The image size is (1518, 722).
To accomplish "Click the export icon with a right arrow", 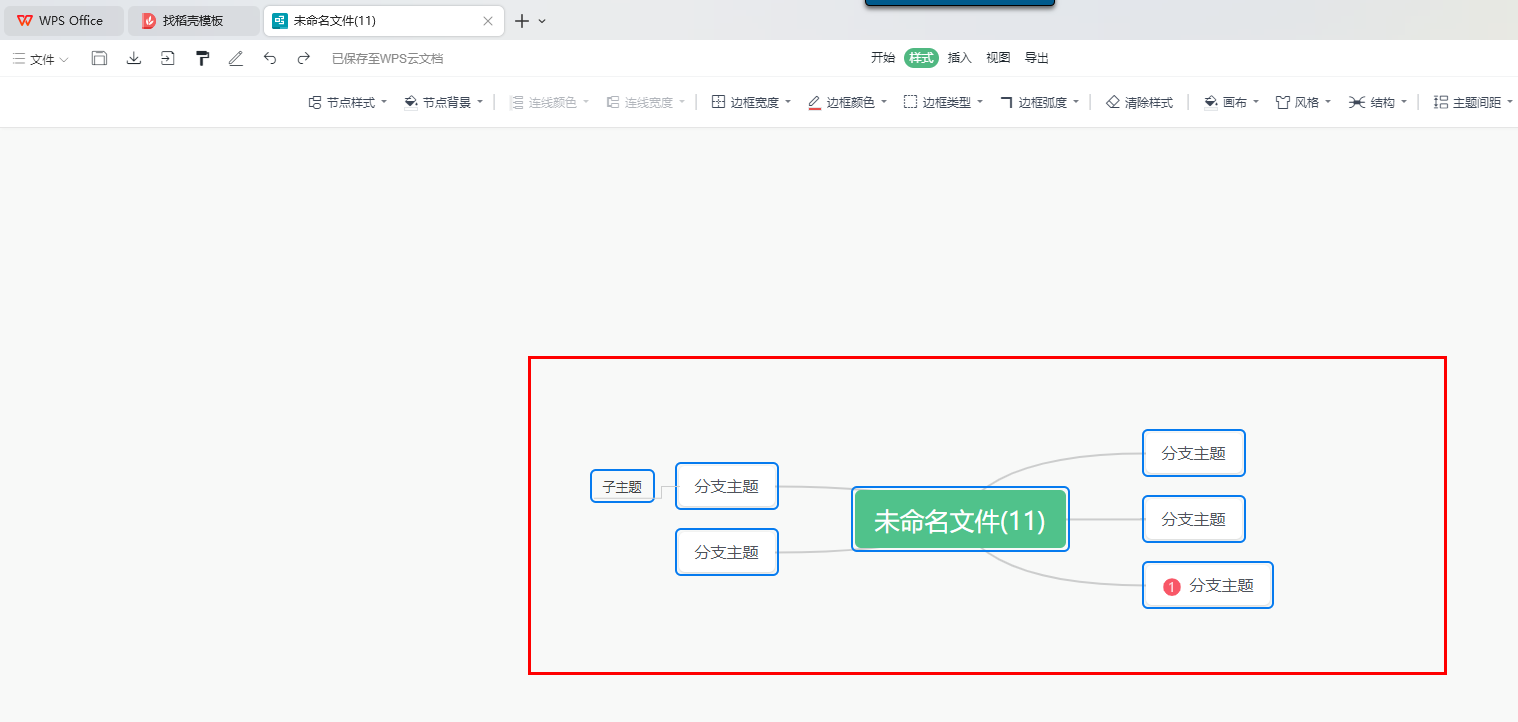I will (x=168, y=59).
